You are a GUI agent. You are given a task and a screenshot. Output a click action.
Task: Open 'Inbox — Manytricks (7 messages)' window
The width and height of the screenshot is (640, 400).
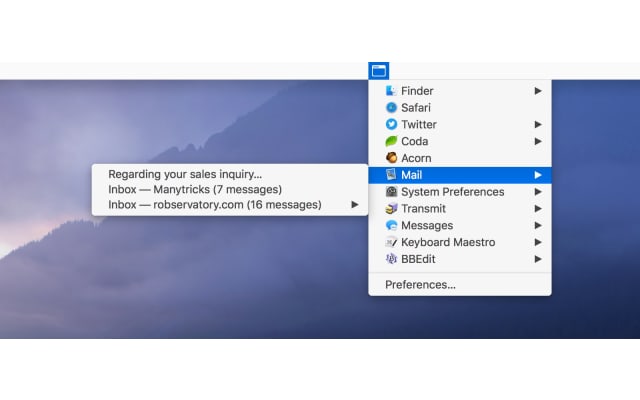pos(230,189)
